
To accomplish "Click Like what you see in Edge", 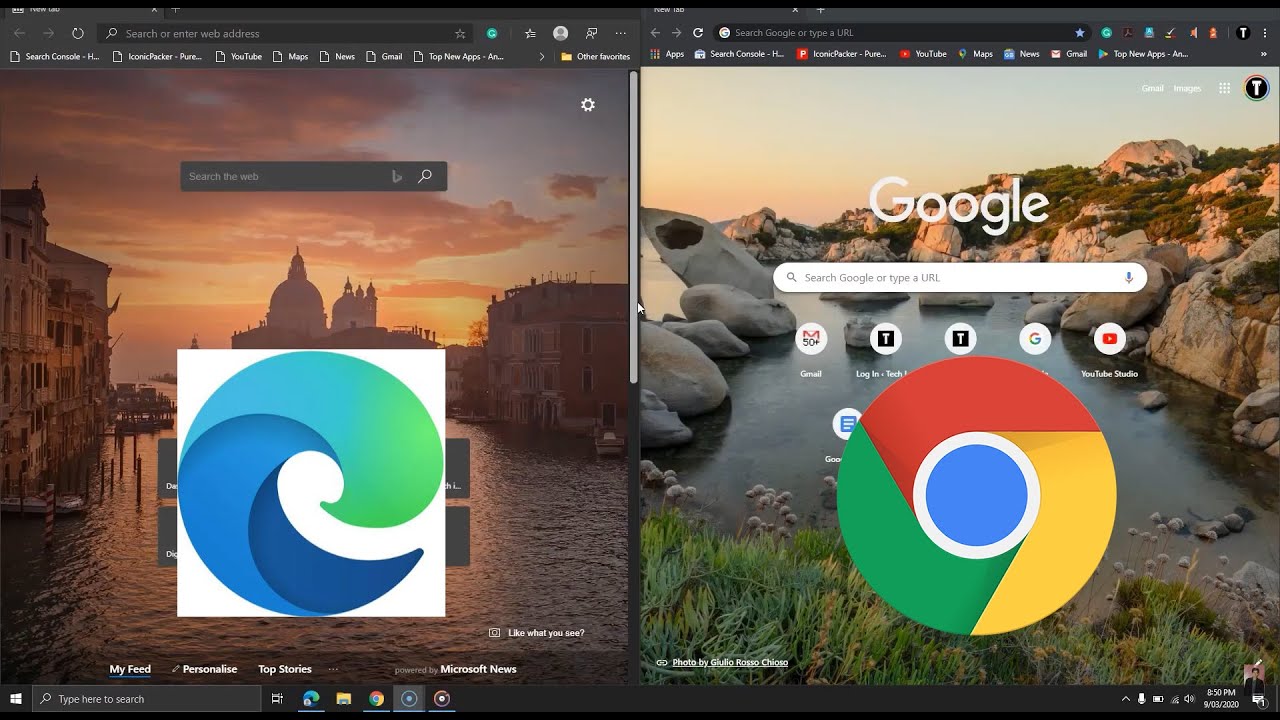I will 537,633.
